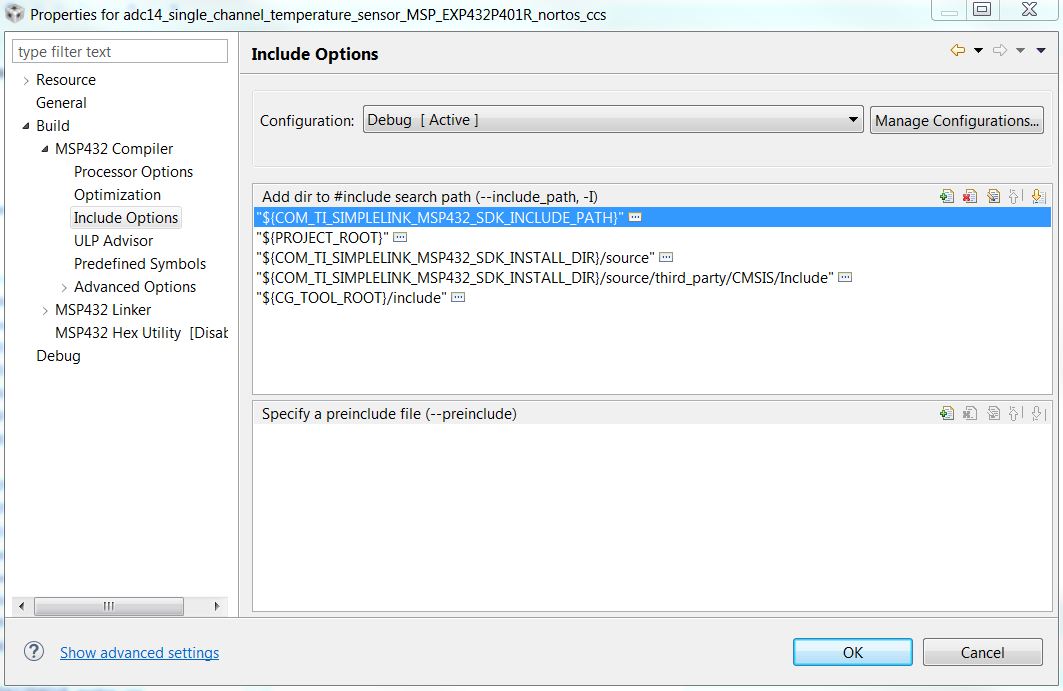Click the OK button
This screenshot has height=691, width=1063.
point(853,652)
